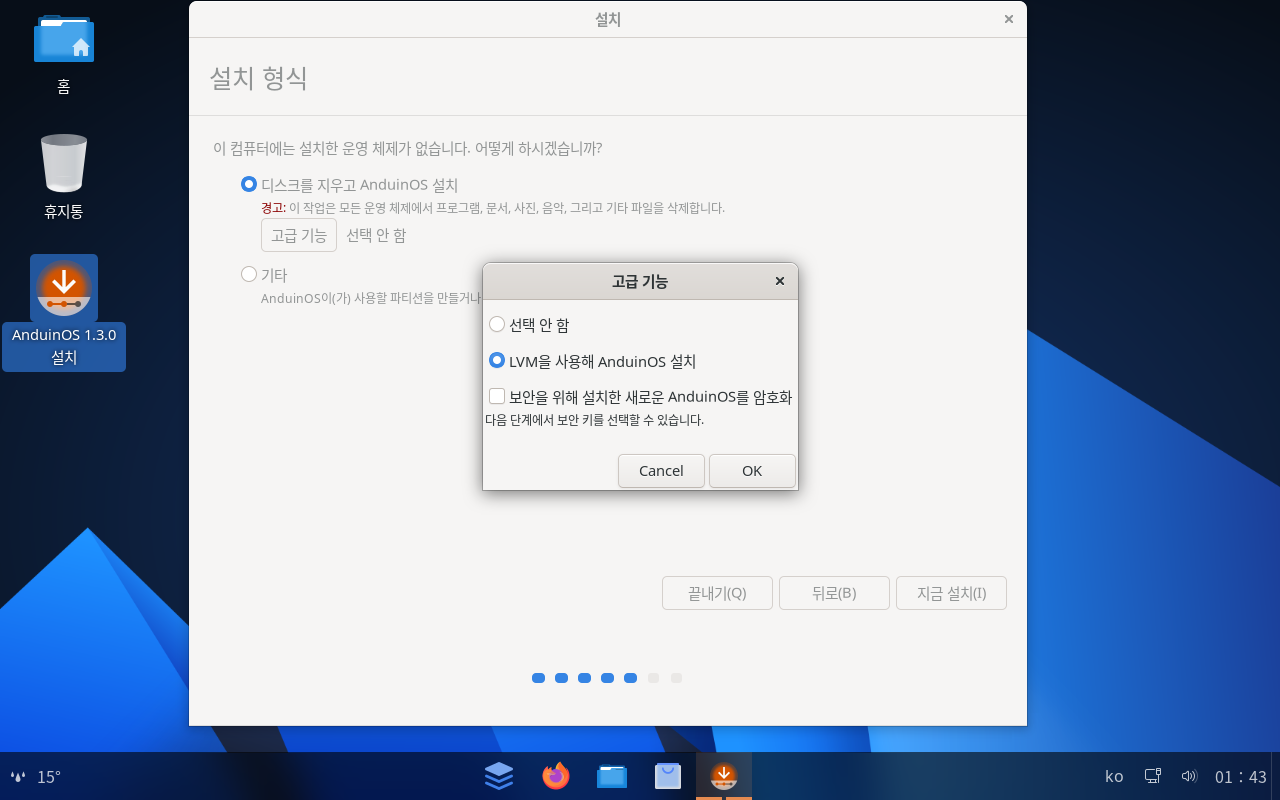Click the '지금 설치(I)' install now button
The image size is (1280, 800).
tap(951, 593)
